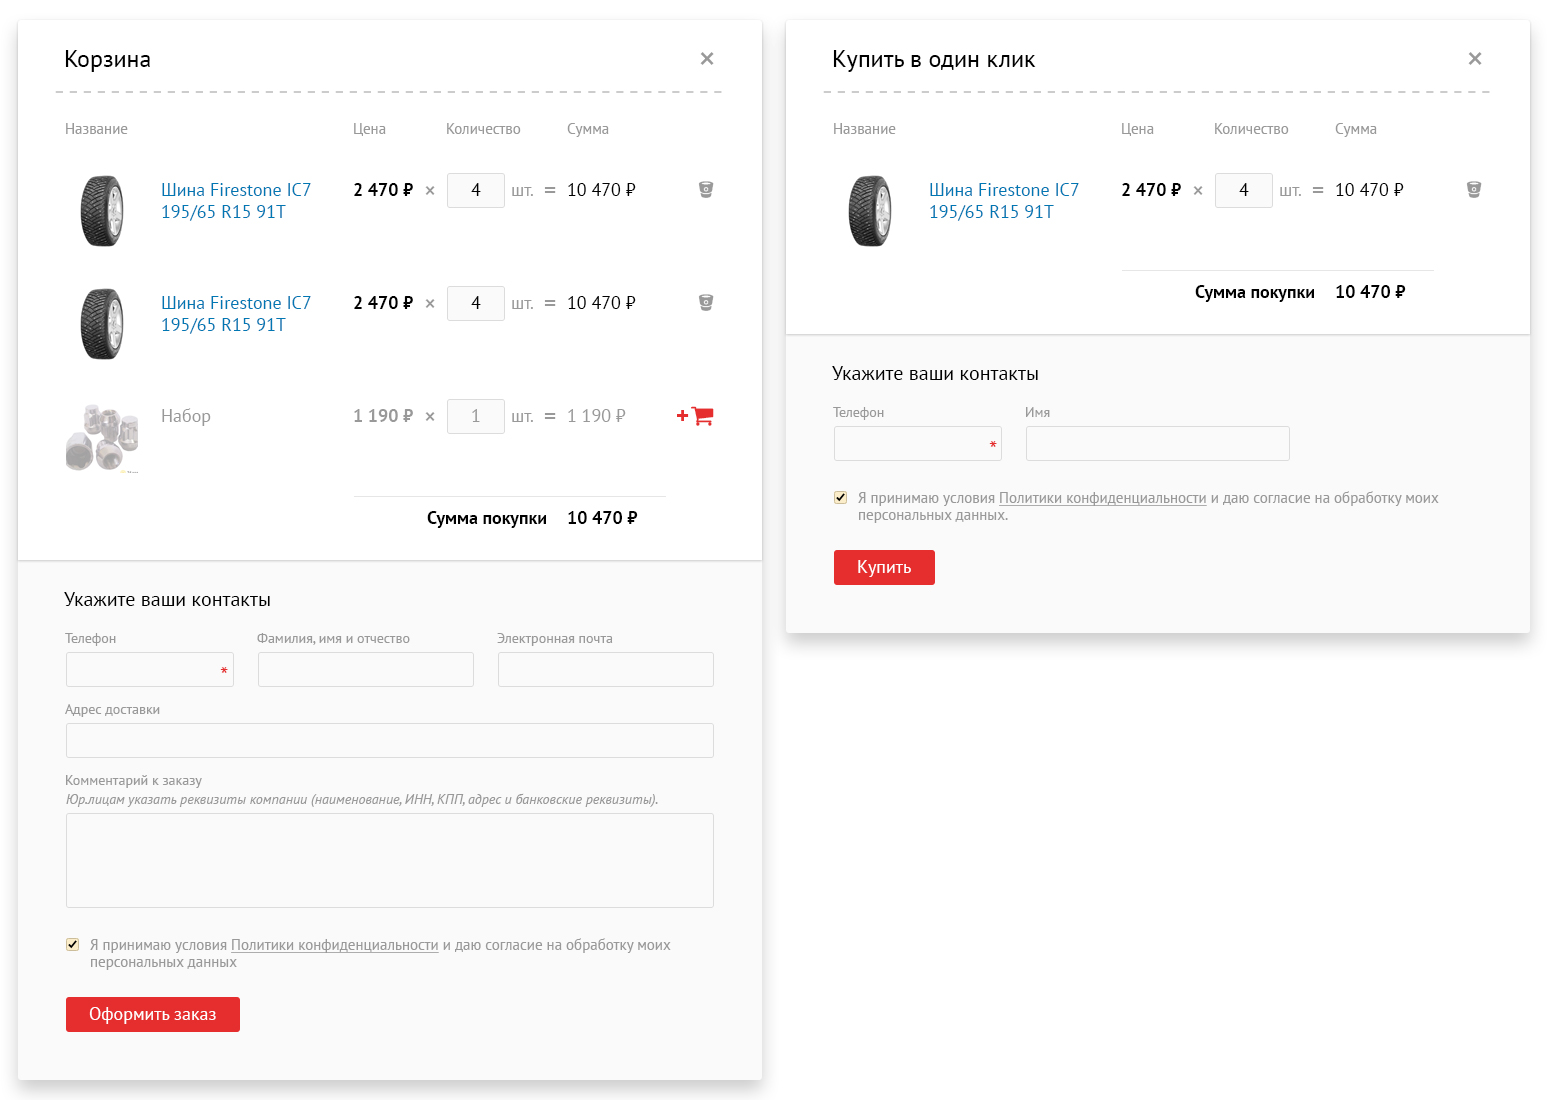Close the Корзина dialog
The width and height of the screenshot is (1550, 1100).
click(707, 59)
